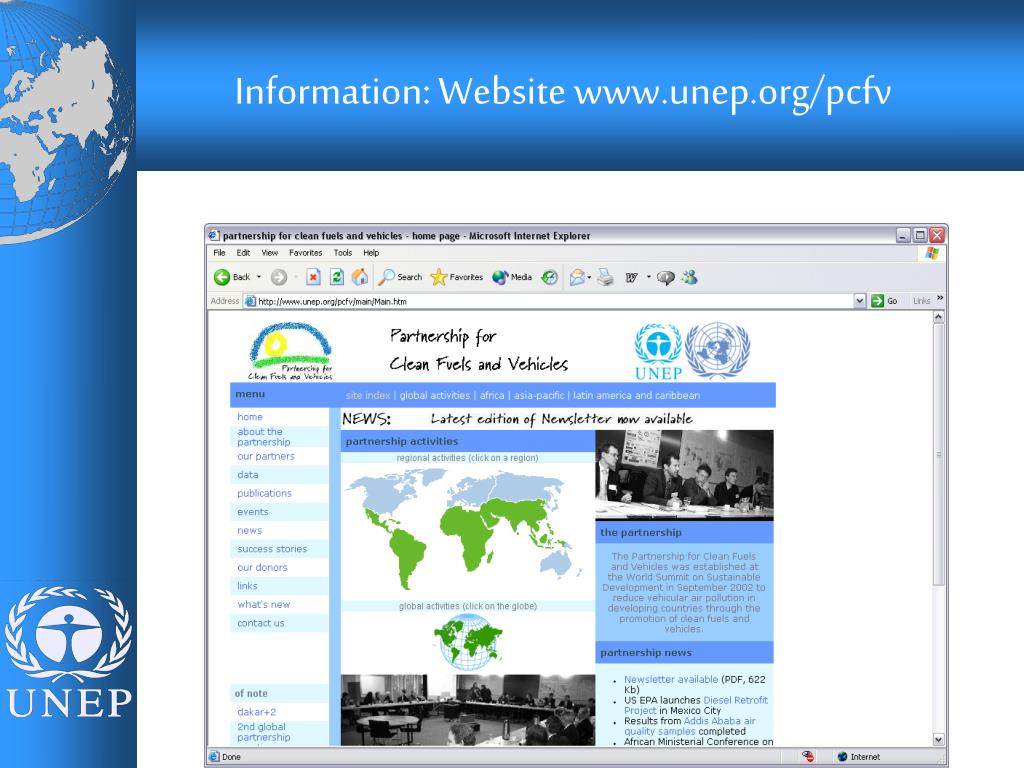Open the africa link in the top bar
Image resolution: width=1024 pixels, height=768 pixels.
click(x=492, y=395)
